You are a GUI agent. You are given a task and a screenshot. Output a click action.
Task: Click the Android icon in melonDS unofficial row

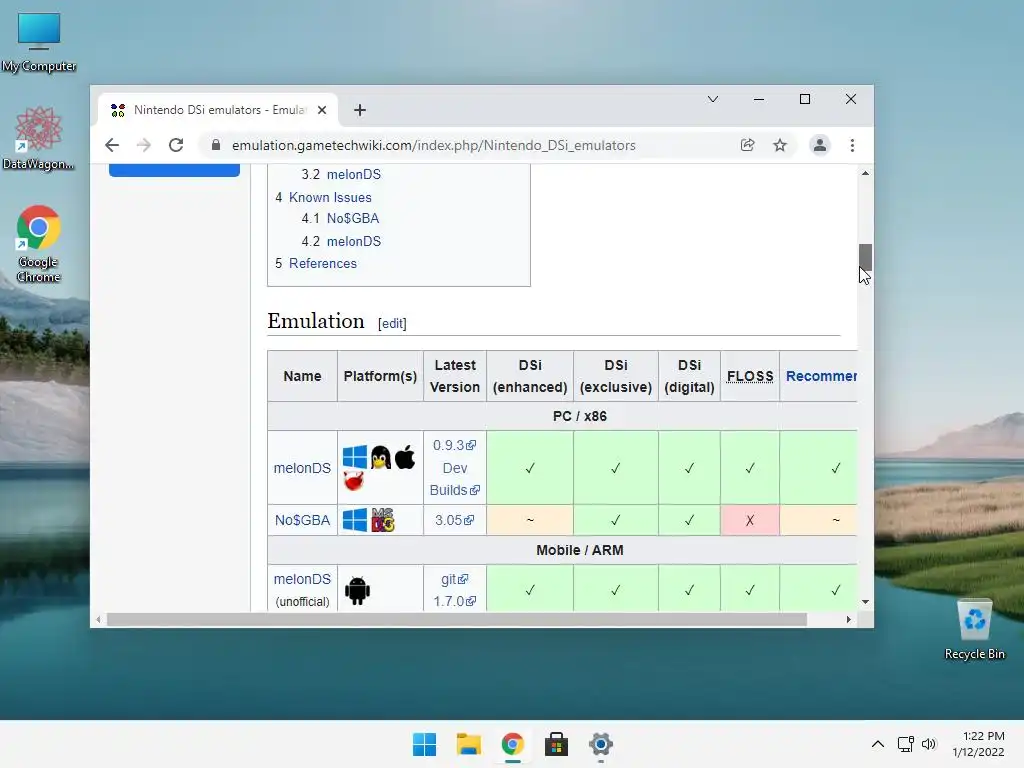tap(357, 590)
